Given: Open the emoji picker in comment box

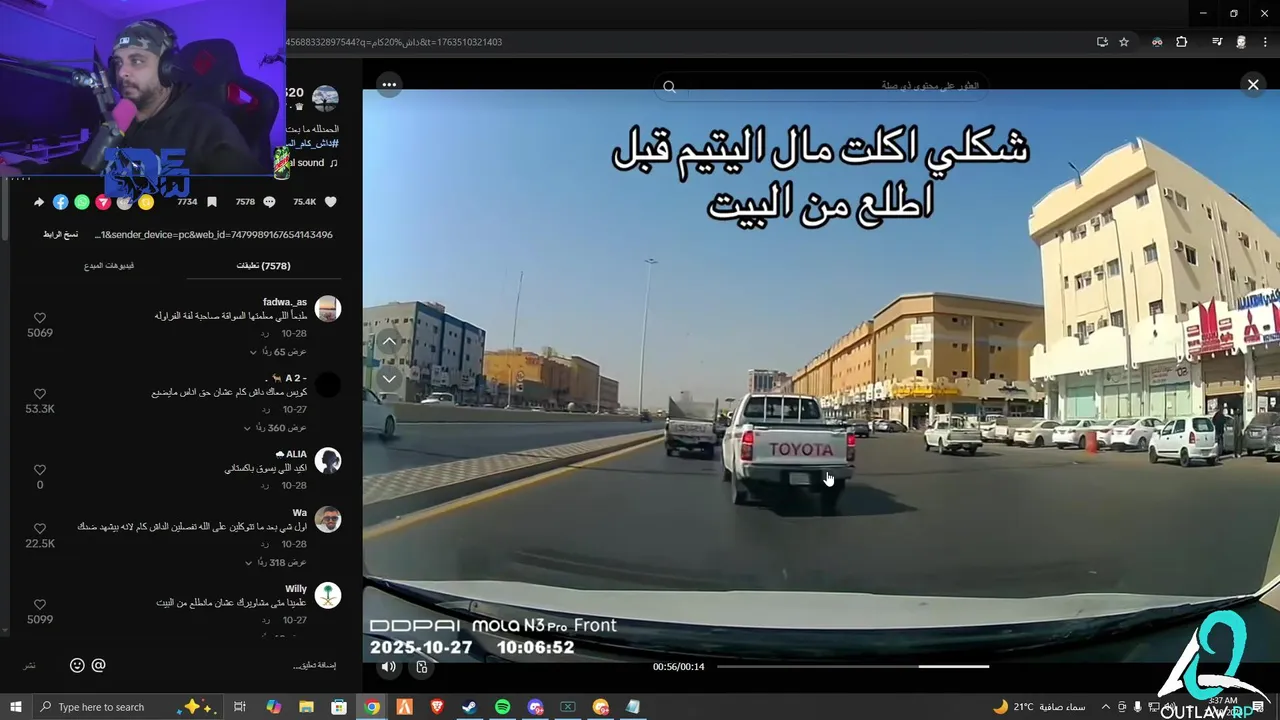Looking at the screenshot, I should pos(77,665).
